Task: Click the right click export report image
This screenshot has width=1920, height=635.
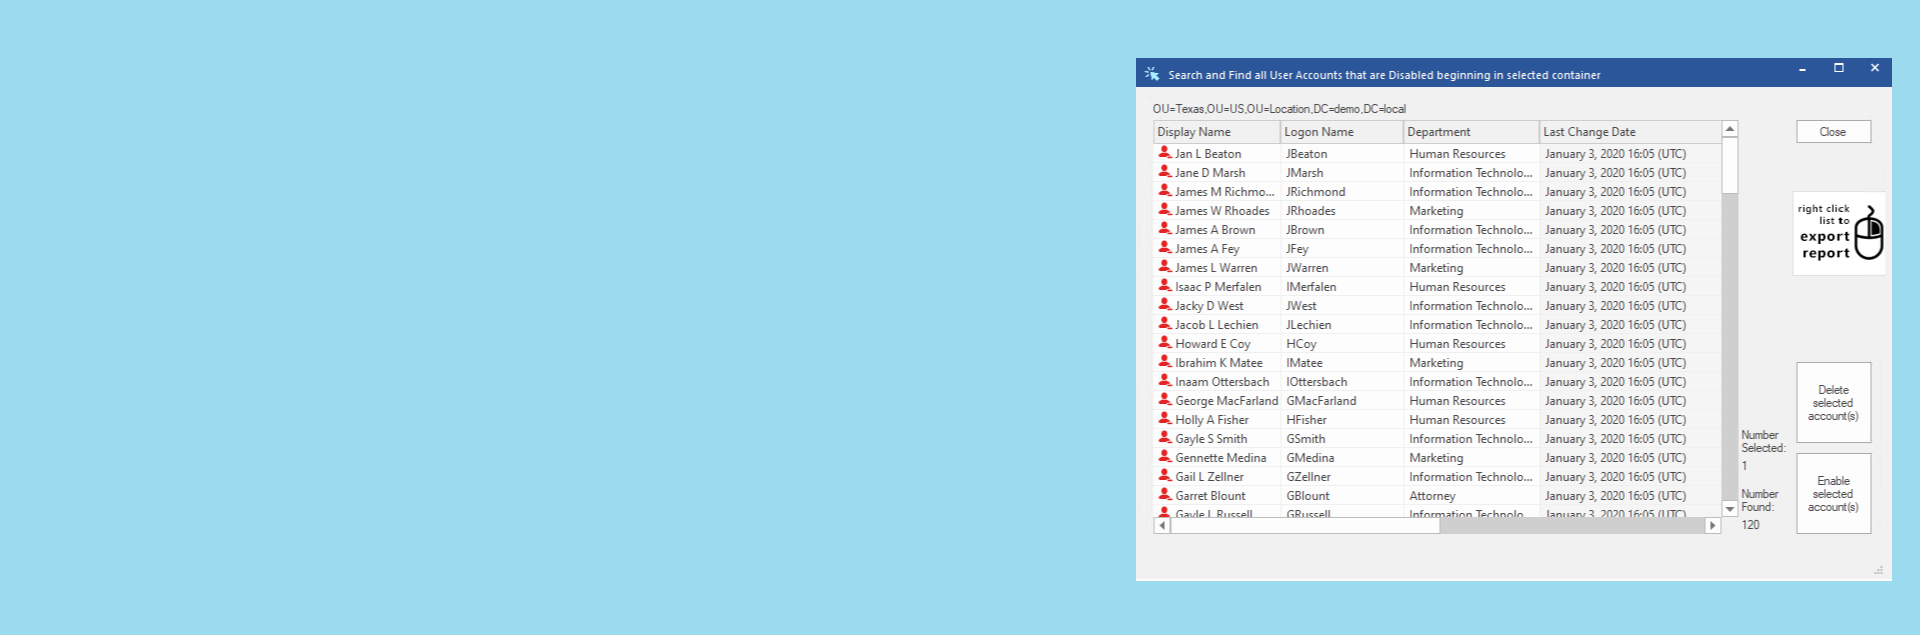Action: tap(1839, 234)
